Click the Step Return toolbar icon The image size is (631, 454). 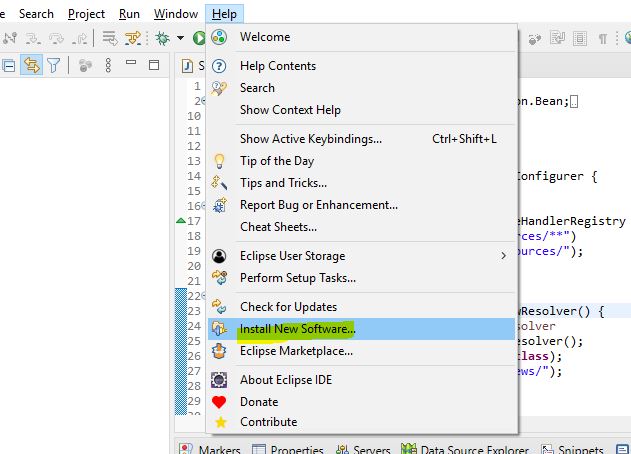[x=80, y=38]
